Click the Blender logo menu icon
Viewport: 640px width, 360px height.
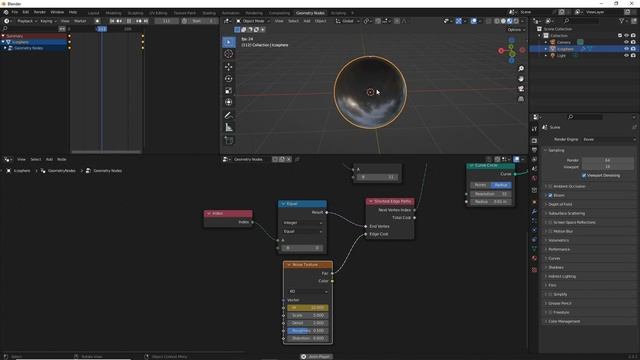(6, 12)
